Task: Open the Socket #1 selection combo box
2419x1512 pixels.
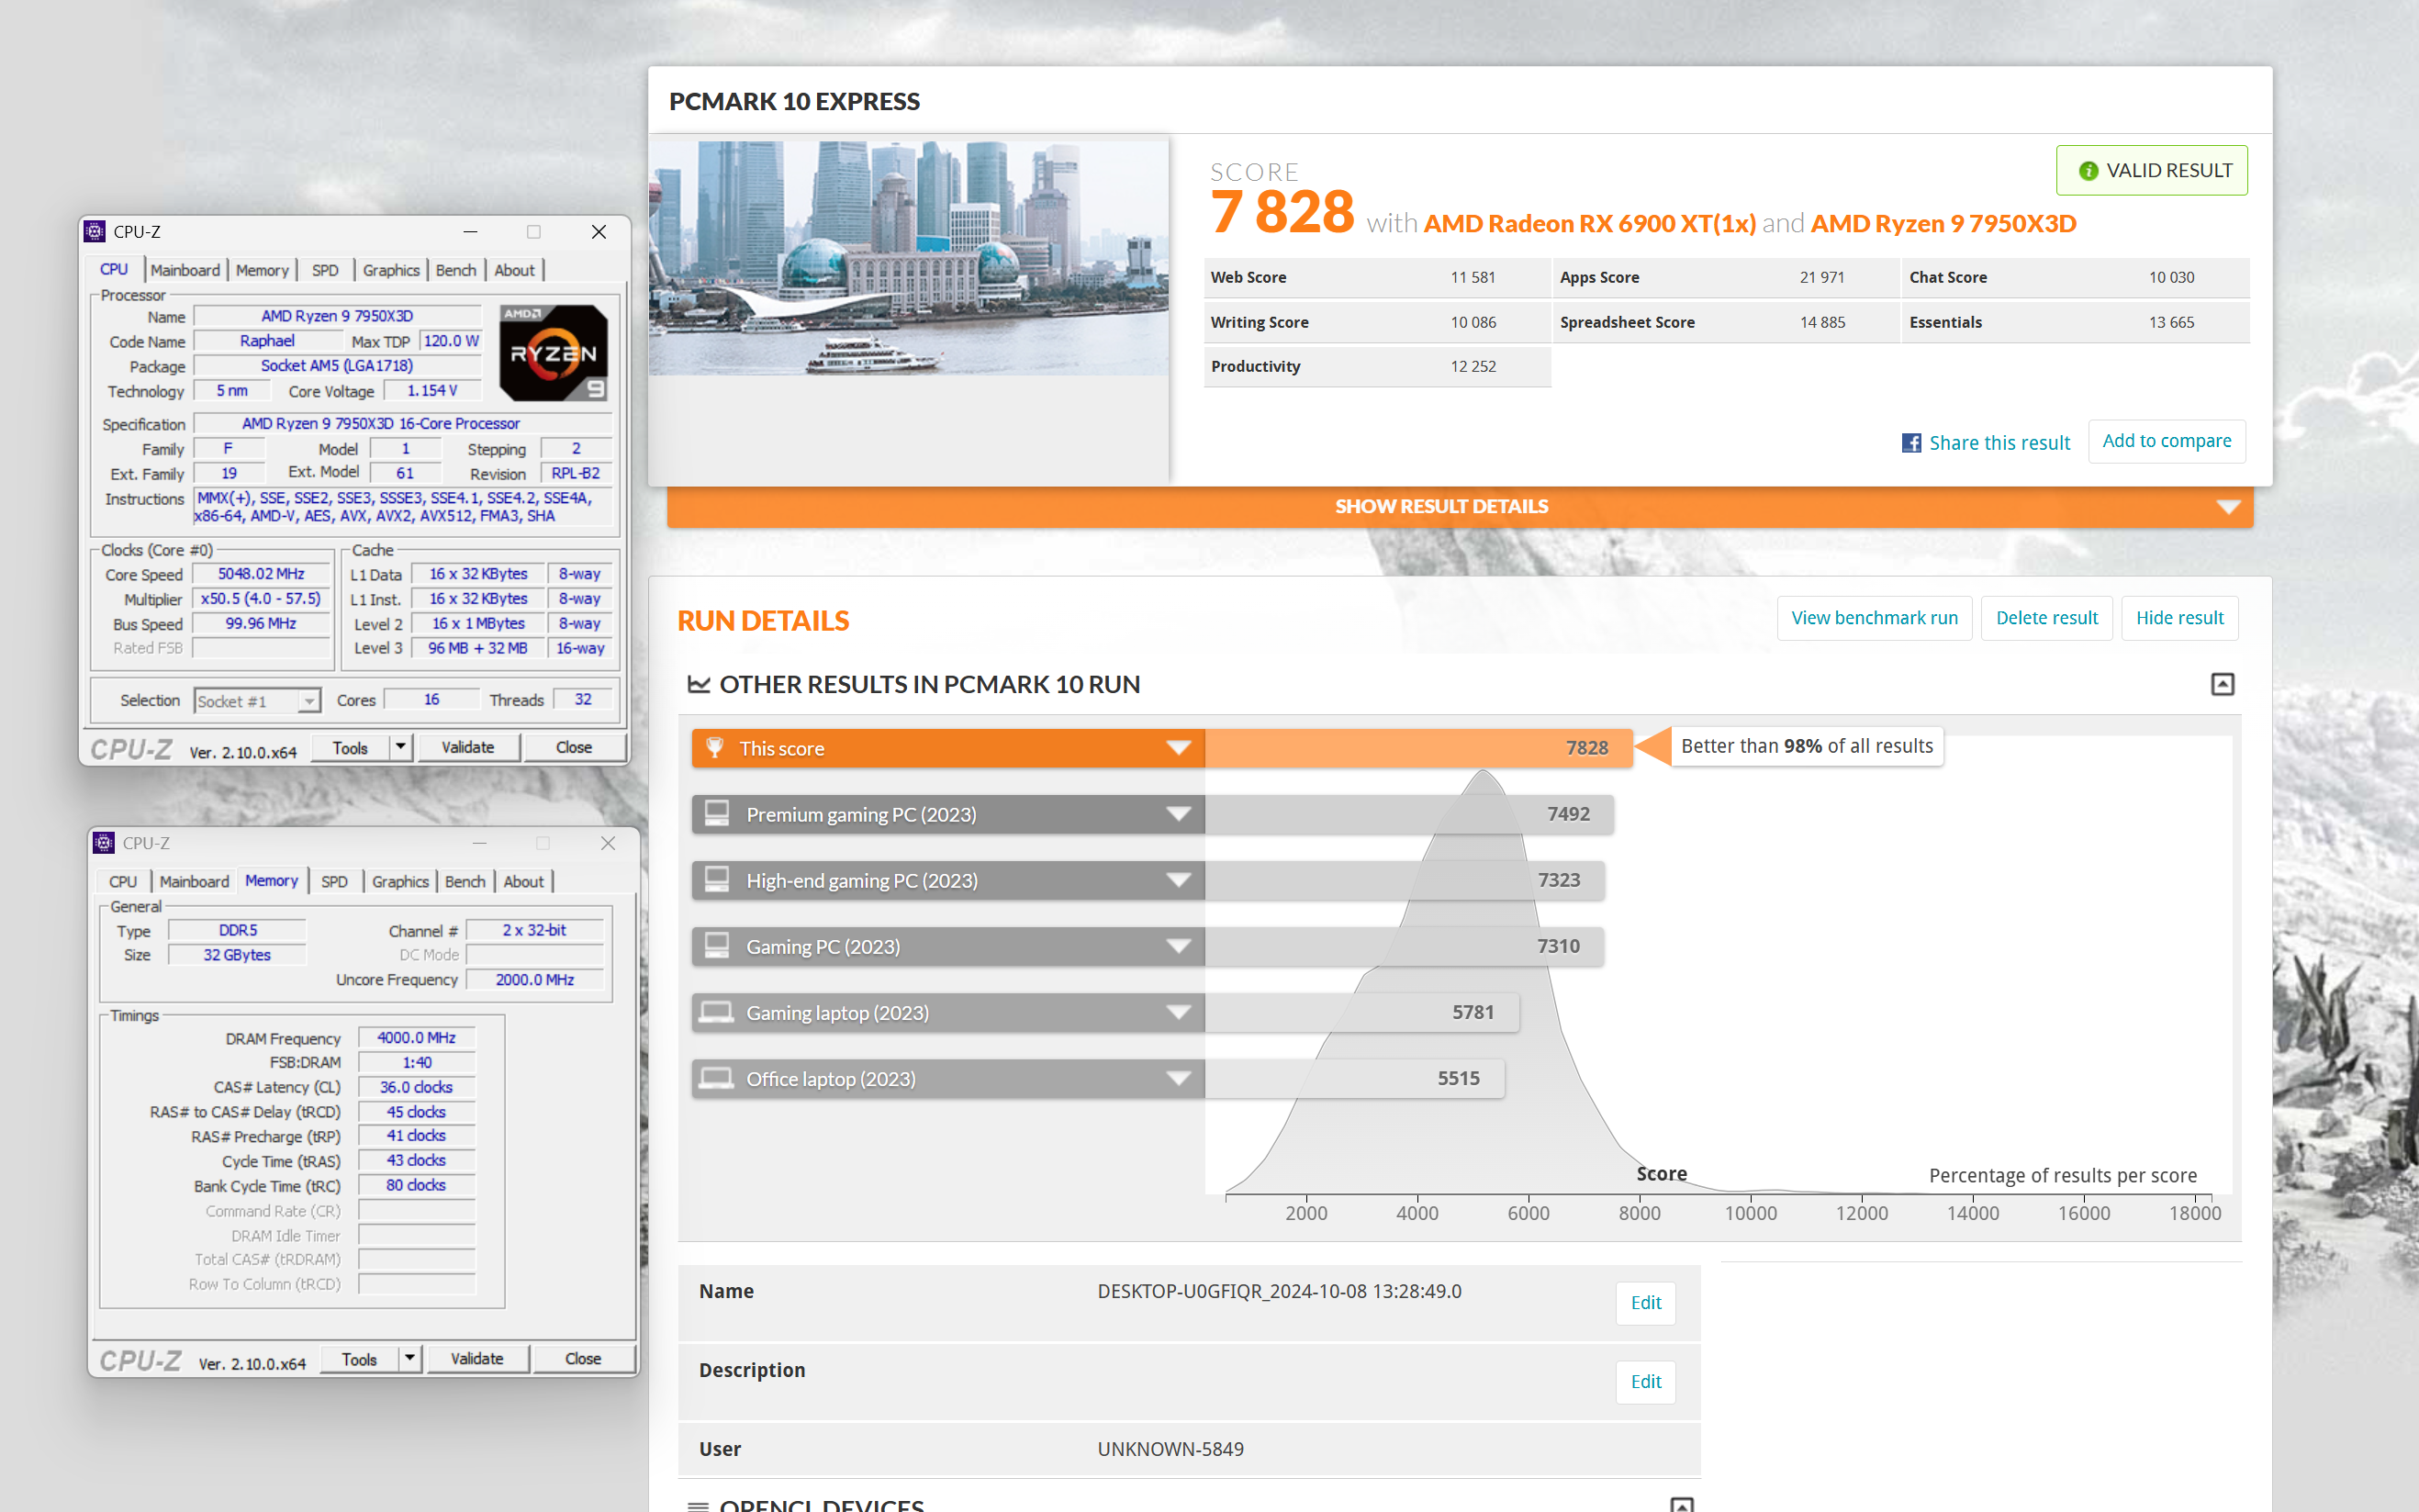Action: (257, 701)
